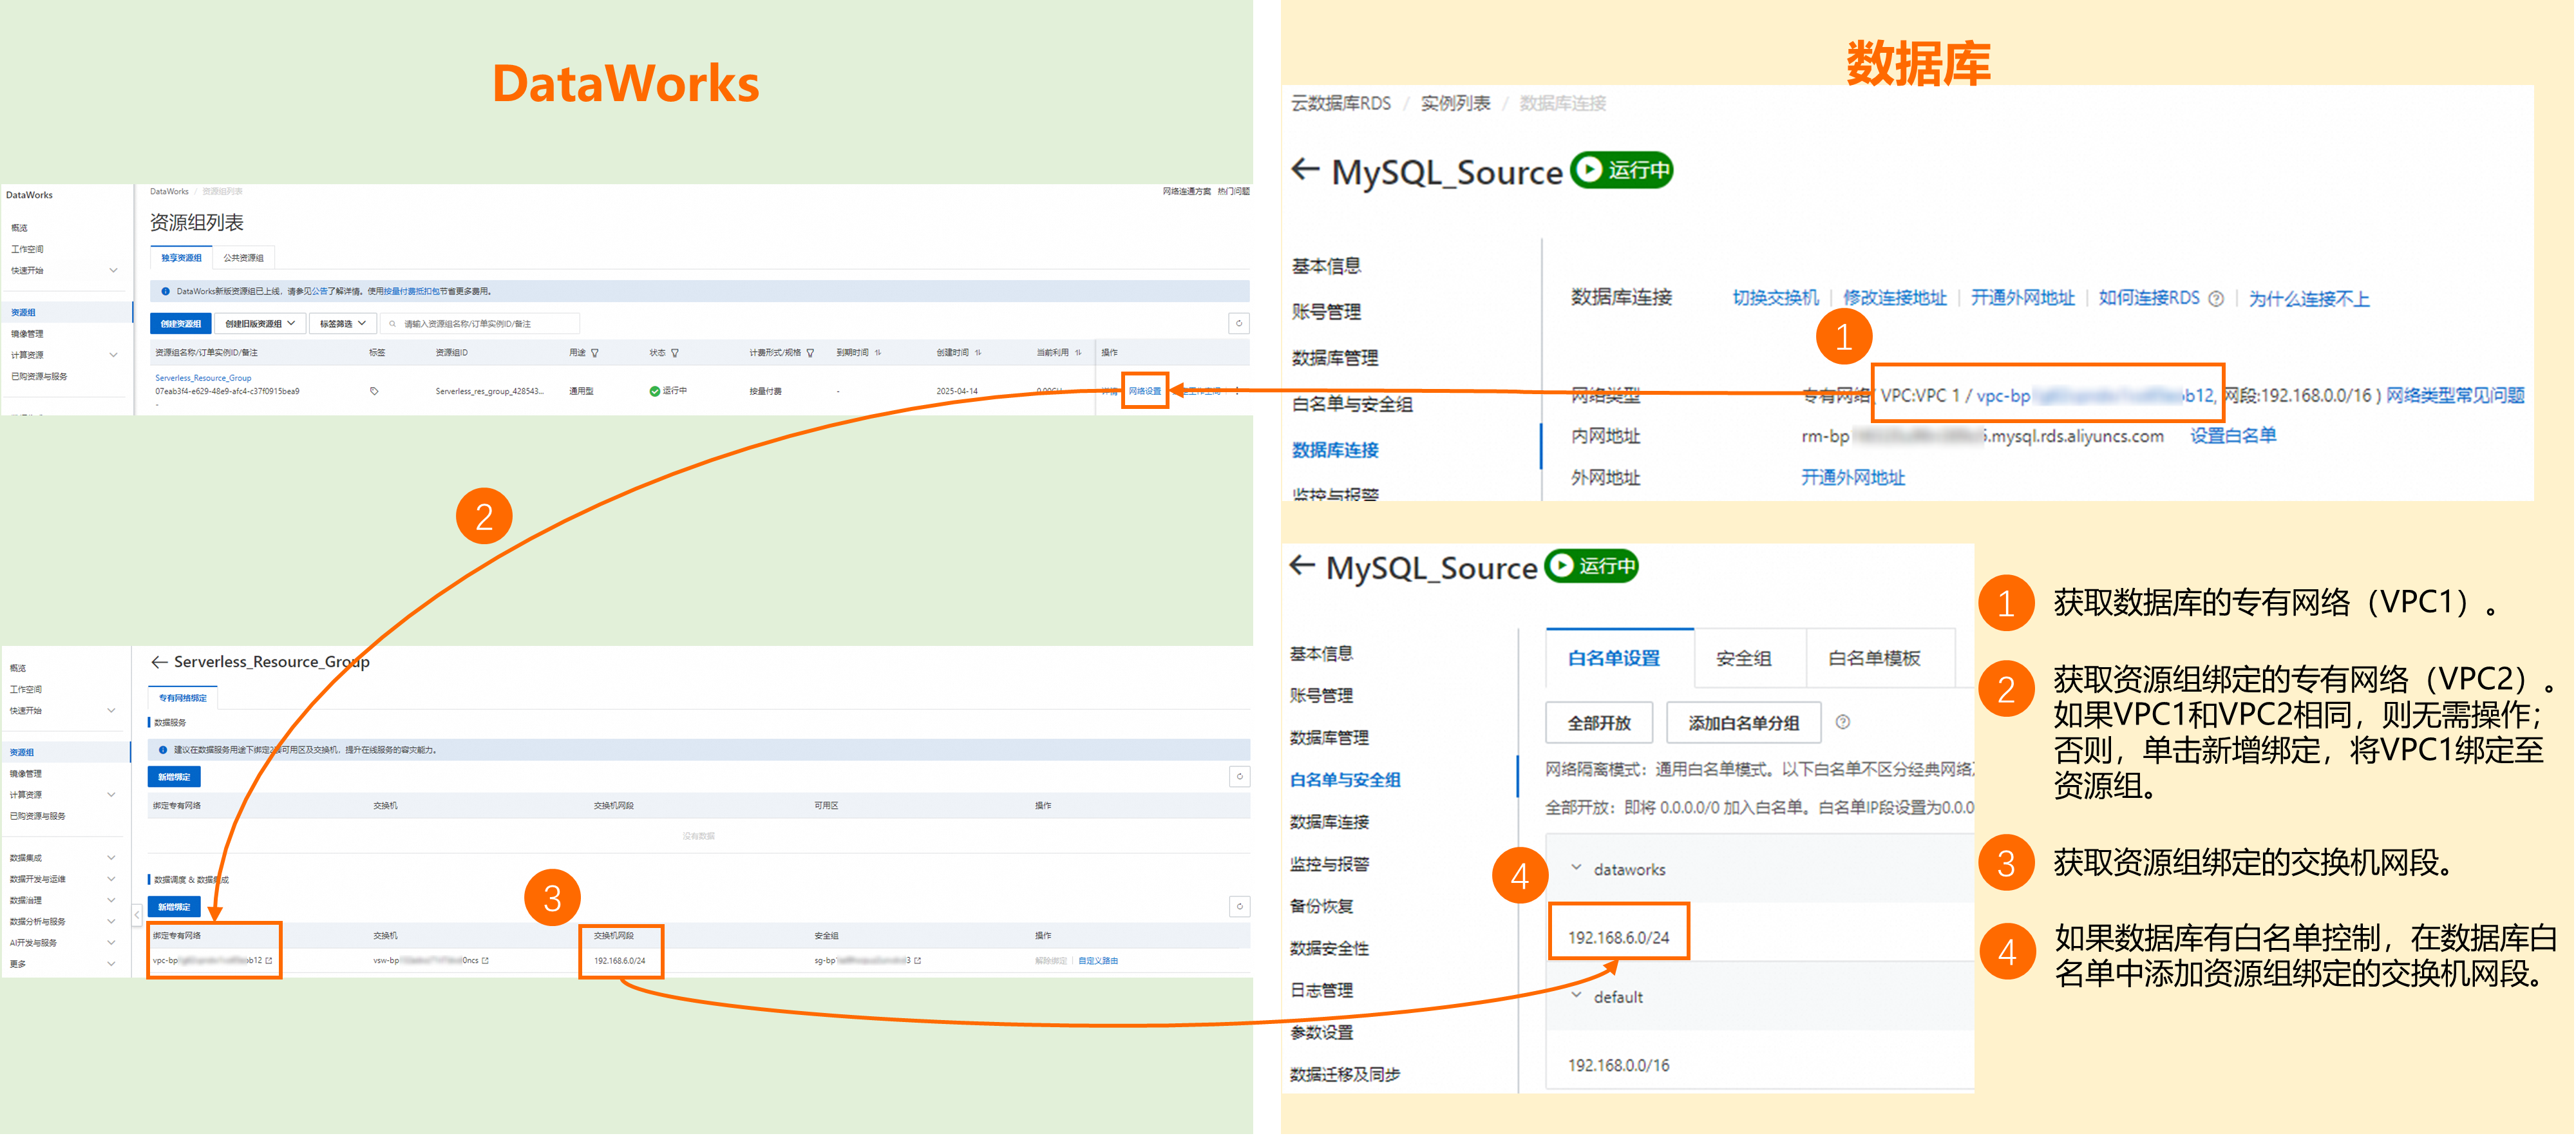The width and height of the screenshot is (2576, 1136).
Task: Refresh the 数据服务 binding table
Action: coord(1239,777)
